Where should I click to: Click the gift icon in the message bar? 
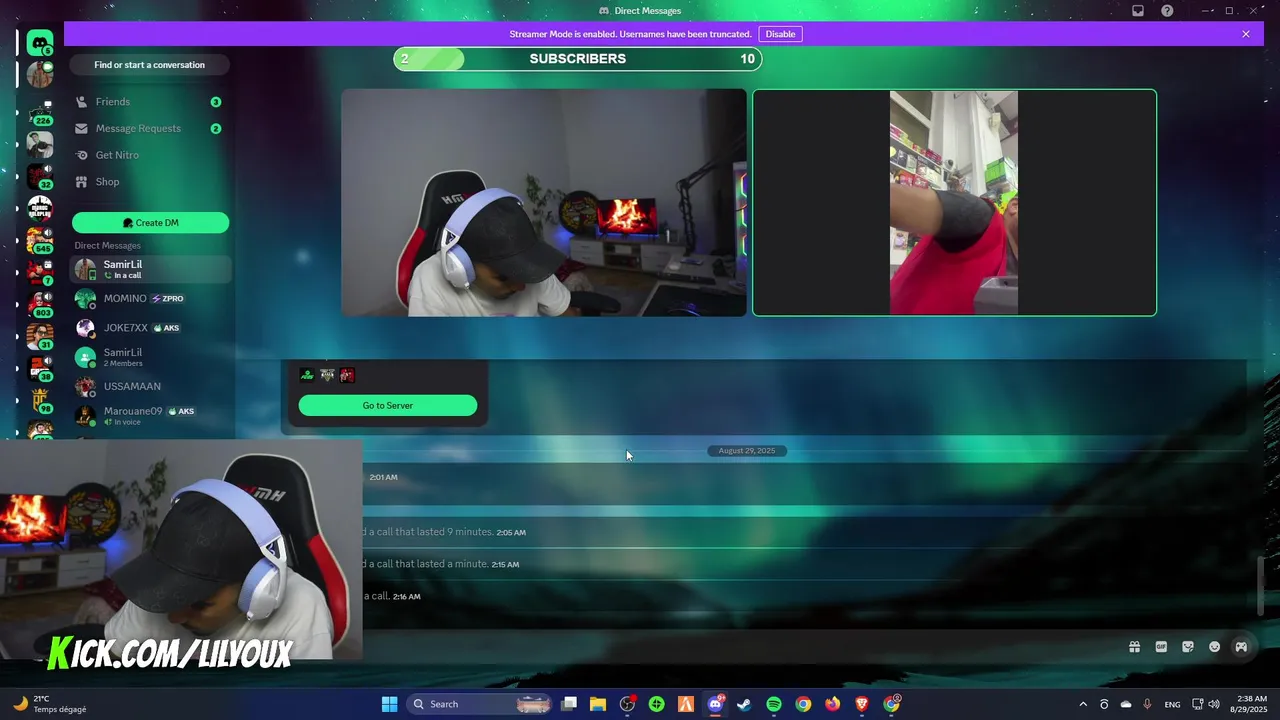[1134, 647]
